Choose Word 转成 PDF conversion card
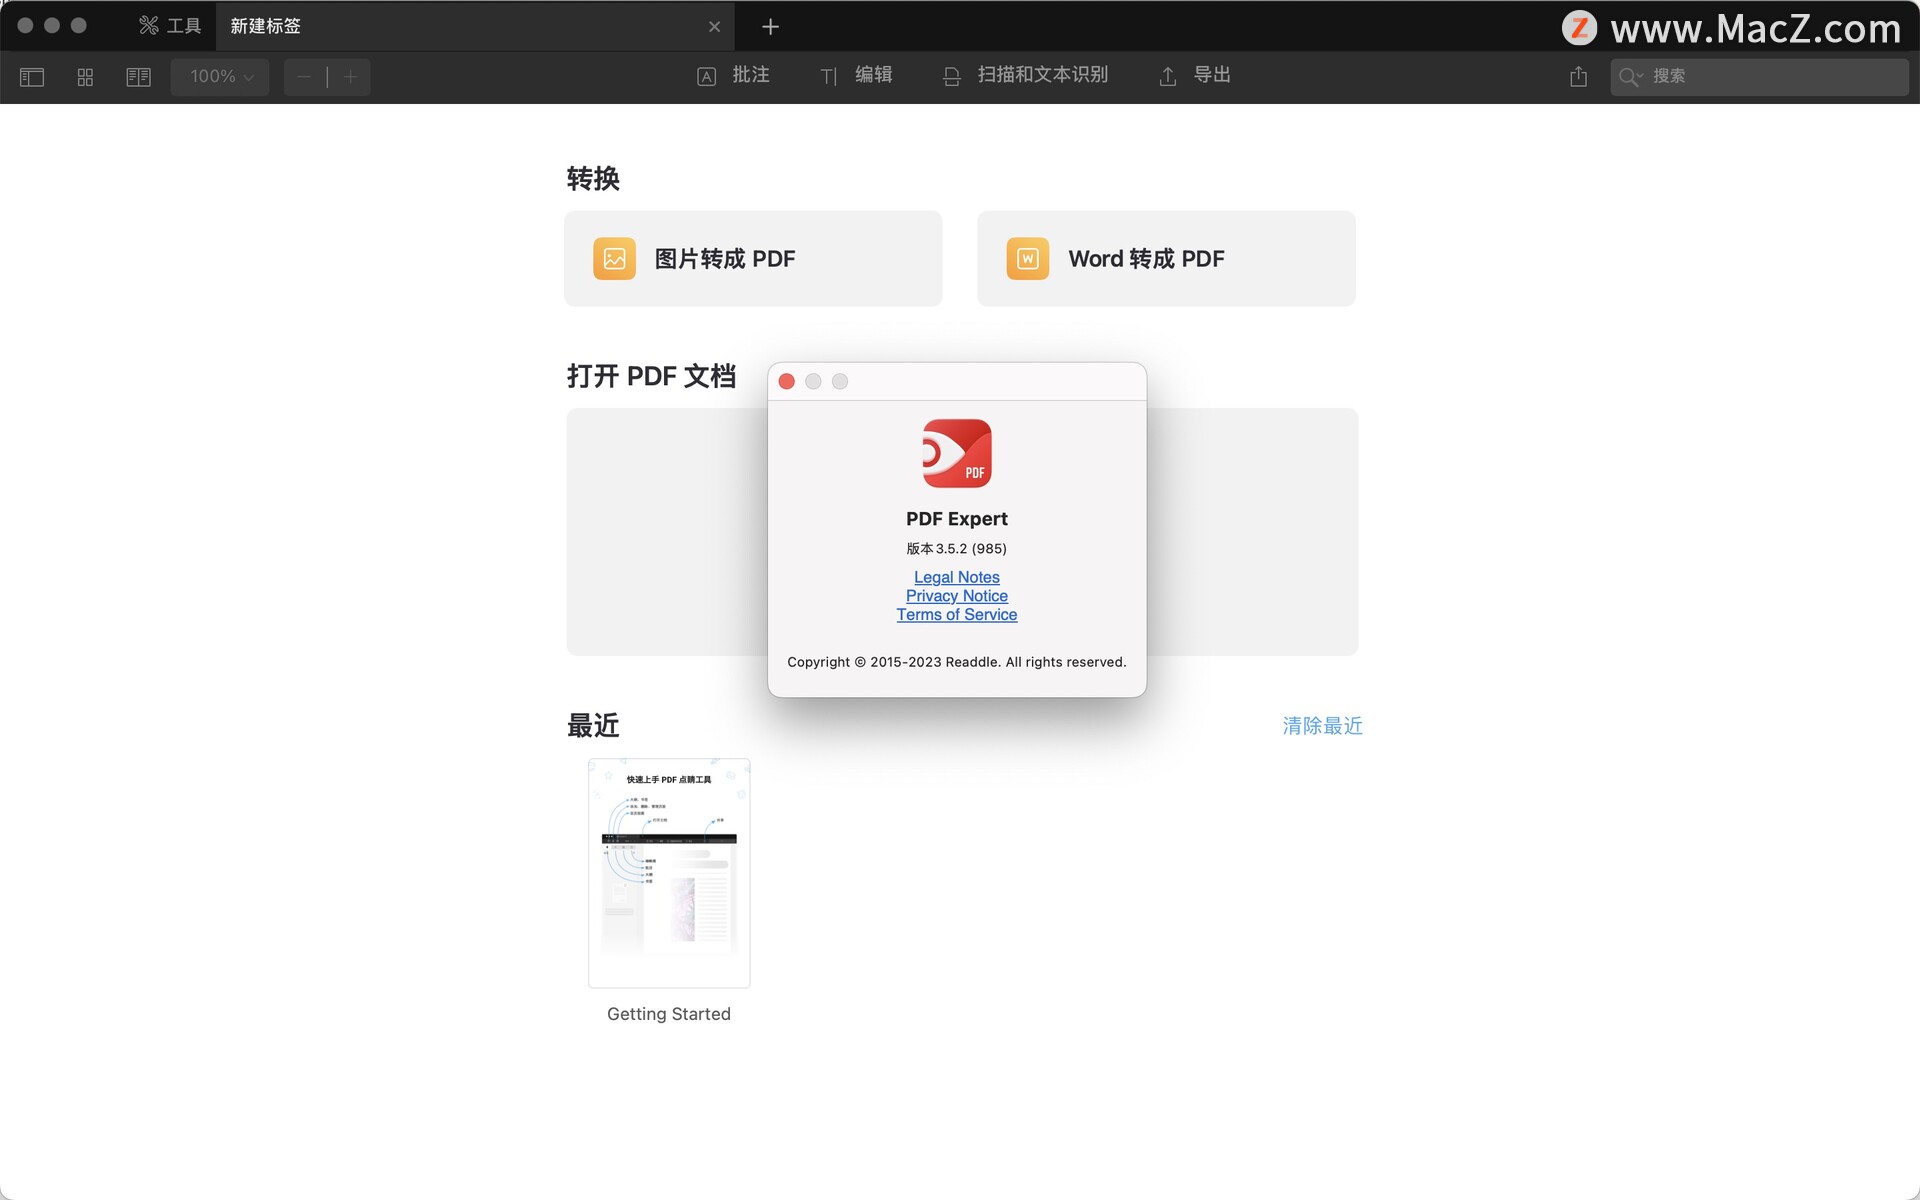Image resolution: width=1920 pixels, height=1200 pixels. [1166, 259]
